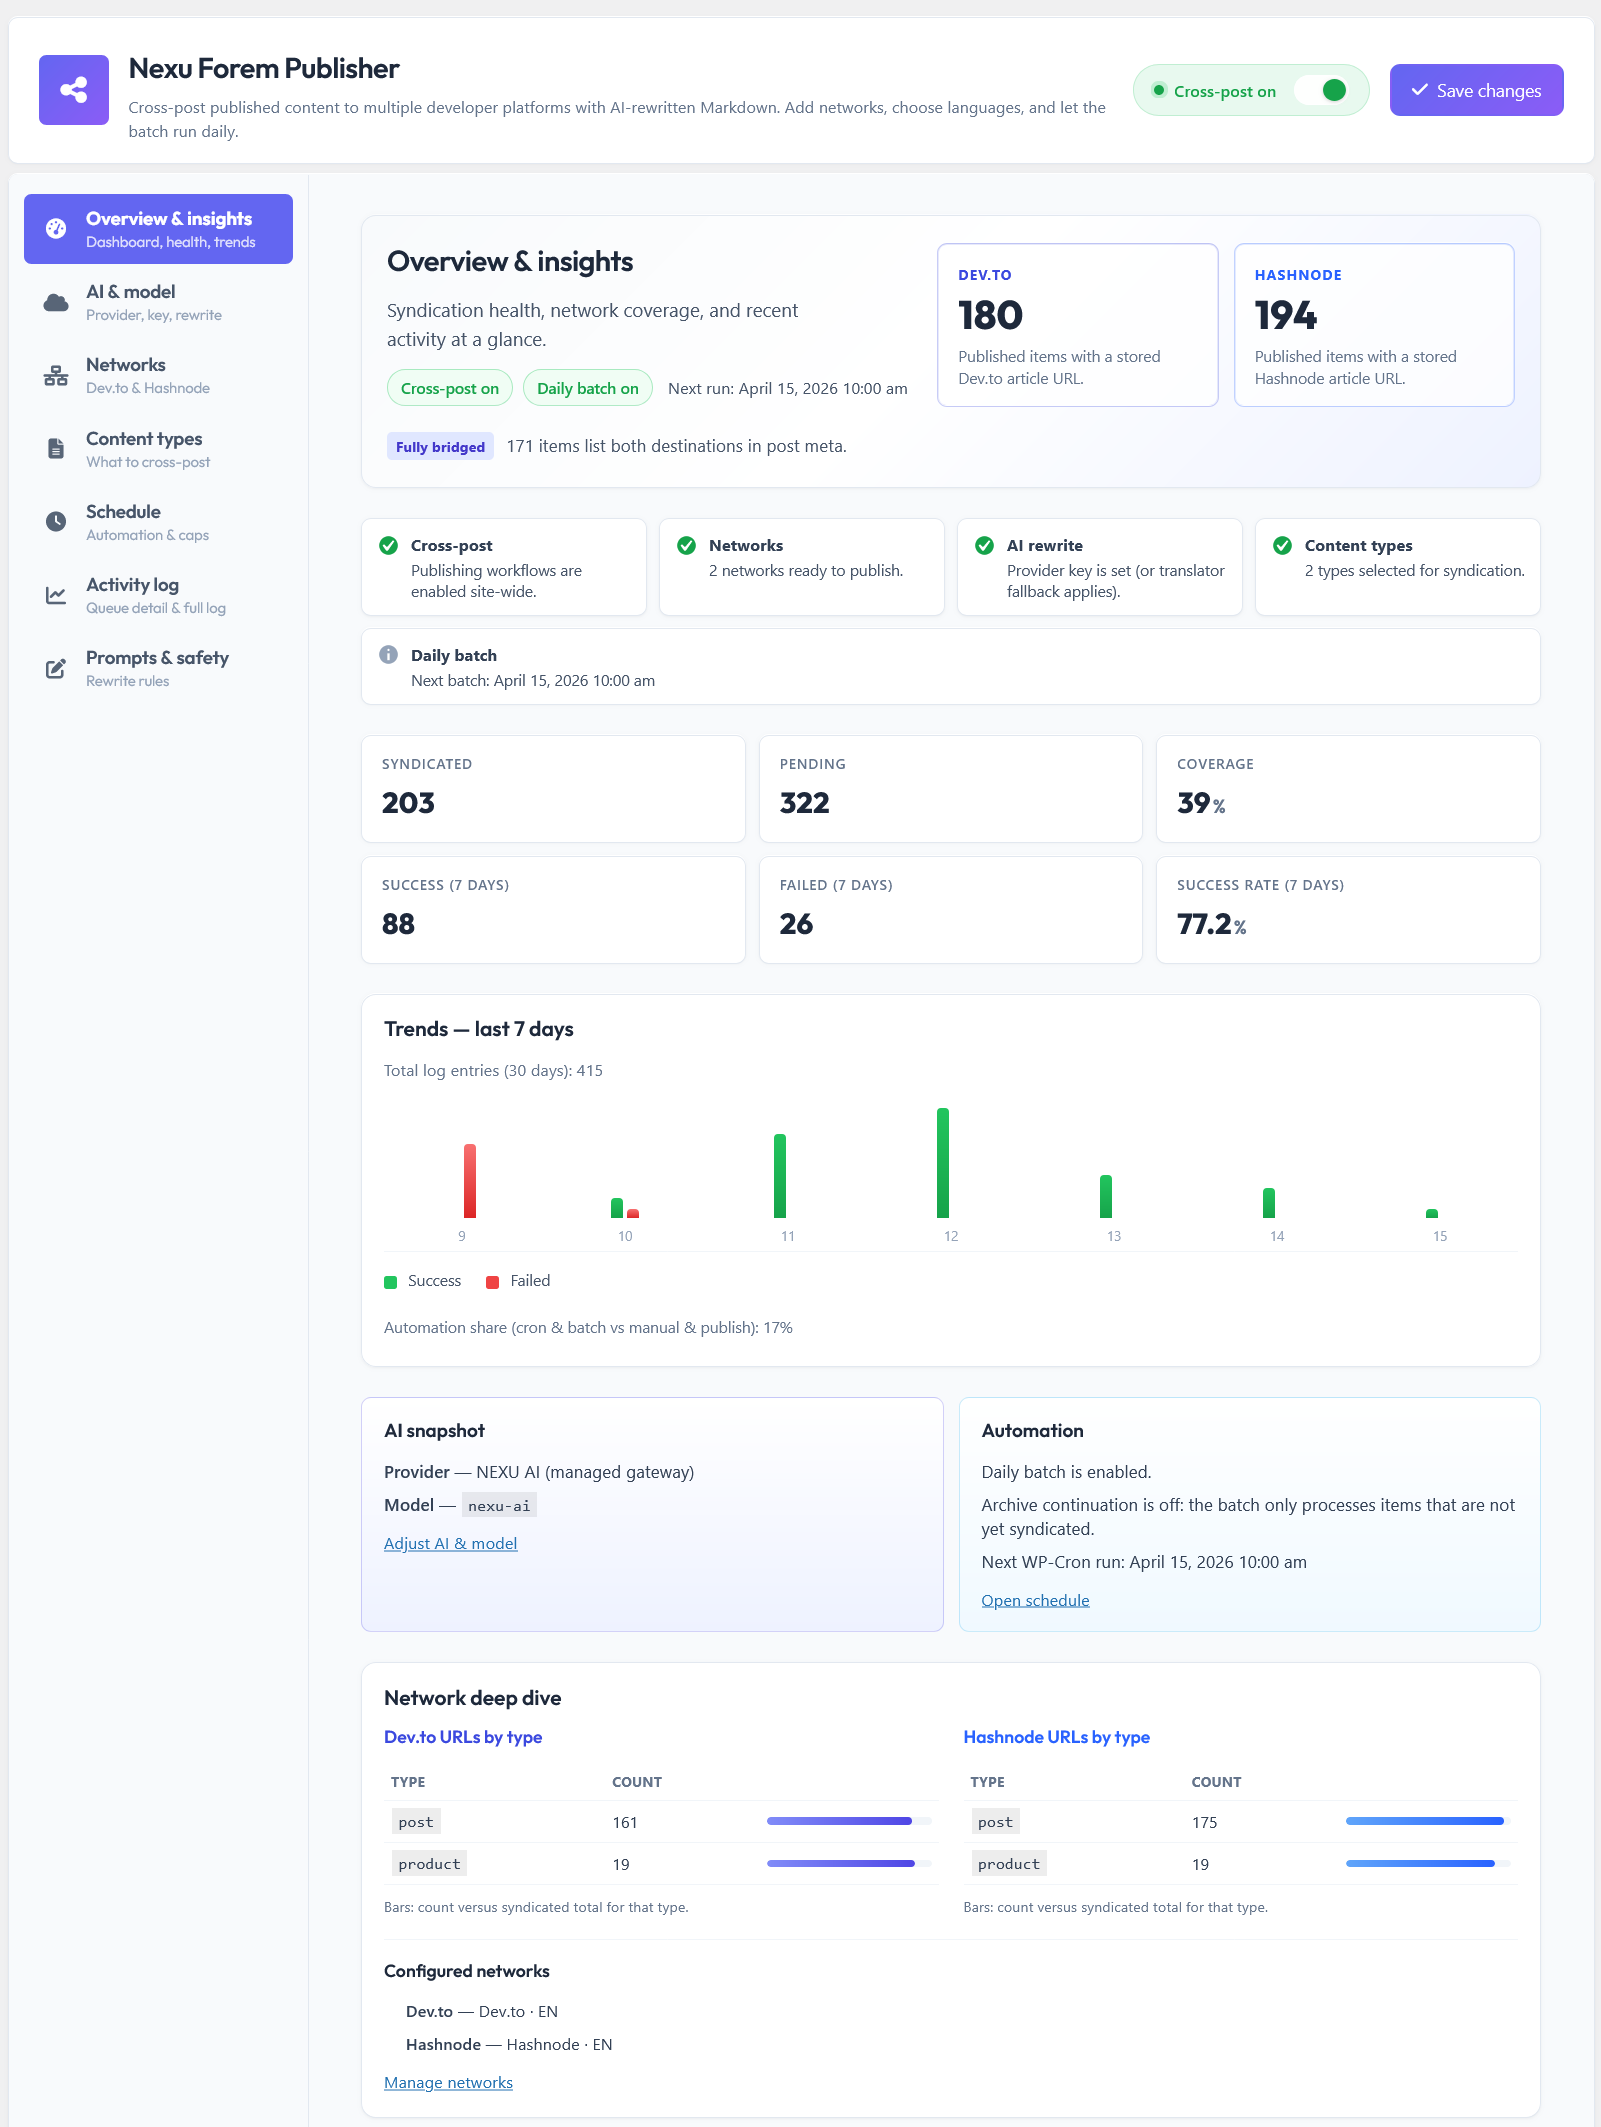Click the checkmark icon in Save changes
This screenshot has width=1601, height=2127.
click(1419, 90)
